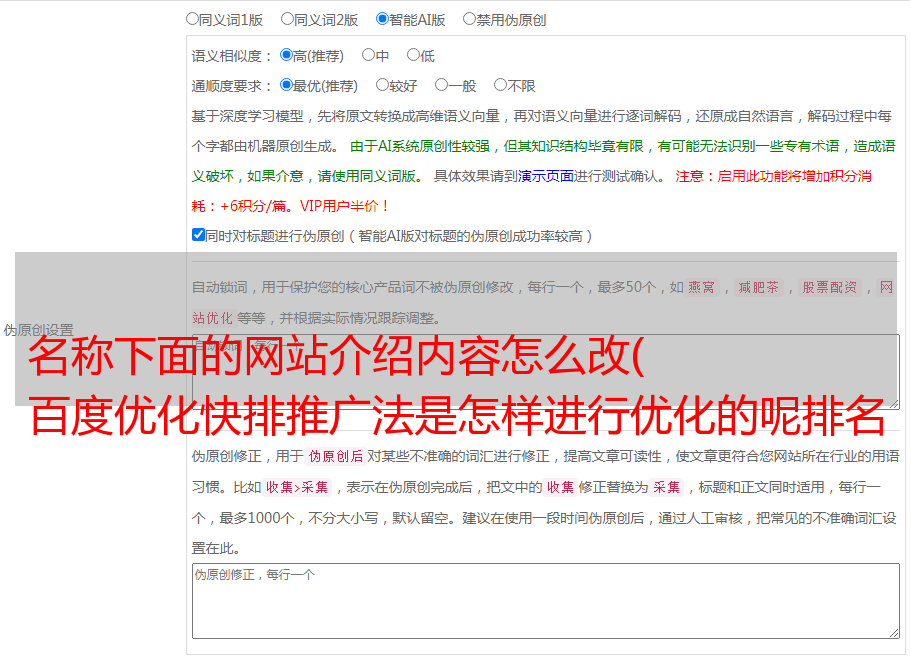Viewport: 911px width, 658px height.
Task: Click the 收集>采集 example tag
Action: pyautogui.click(x=297, y=487)
